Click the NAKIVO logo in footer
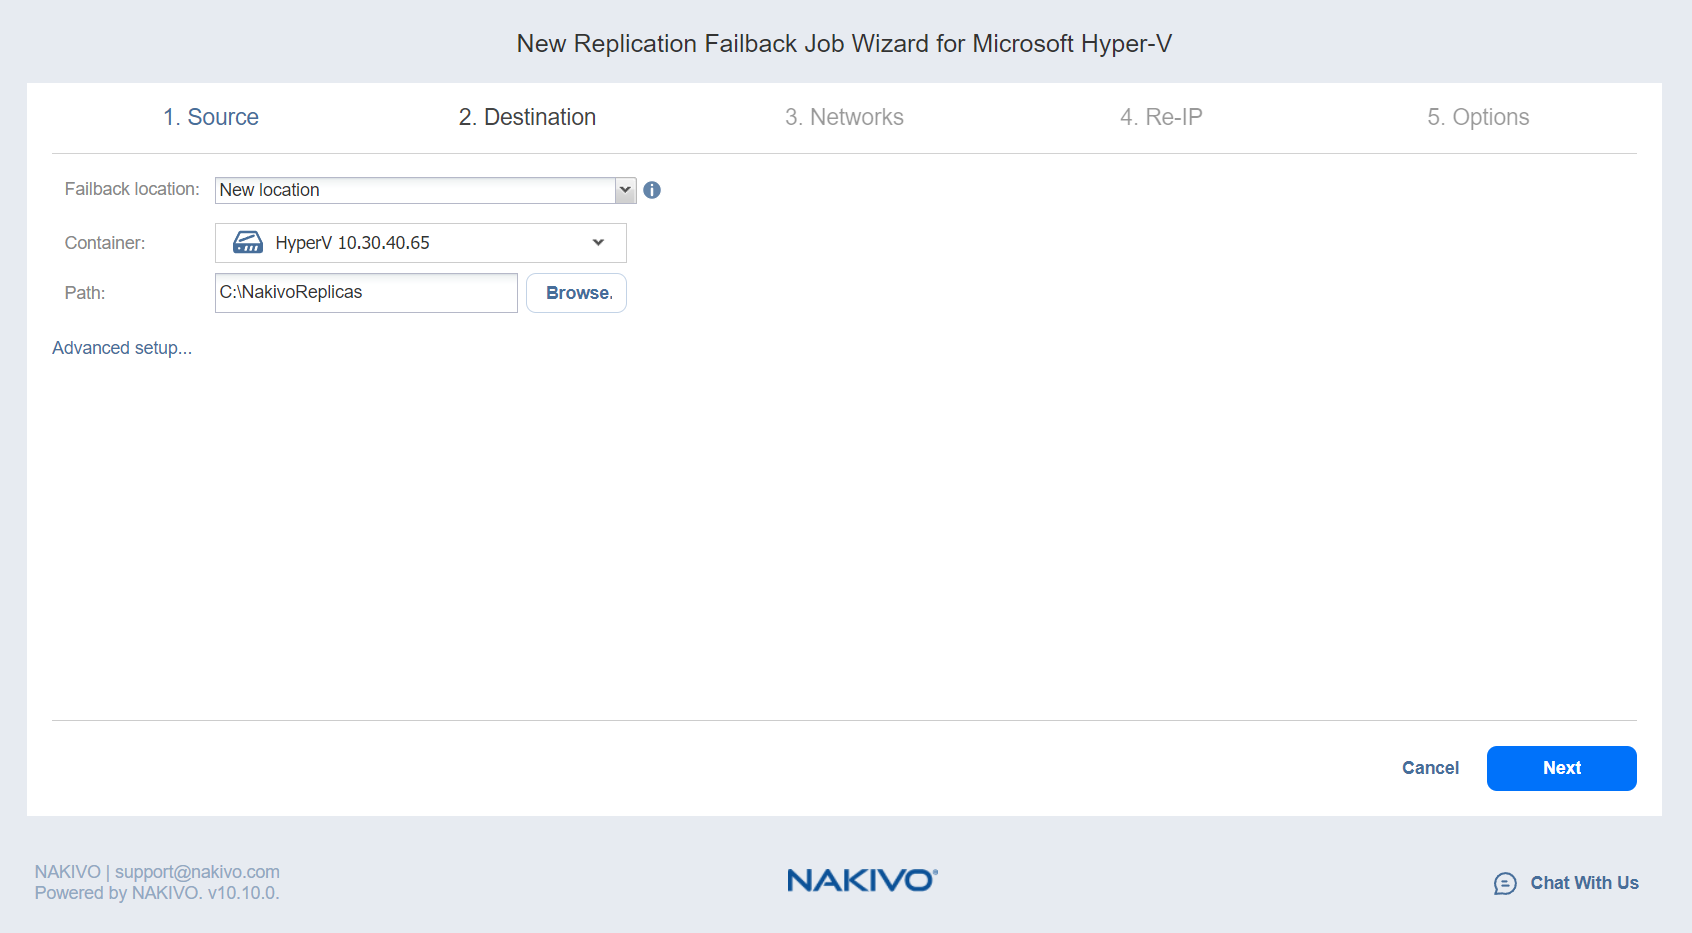The width and height of the screenshot is (1692, 933). [861, 880]
